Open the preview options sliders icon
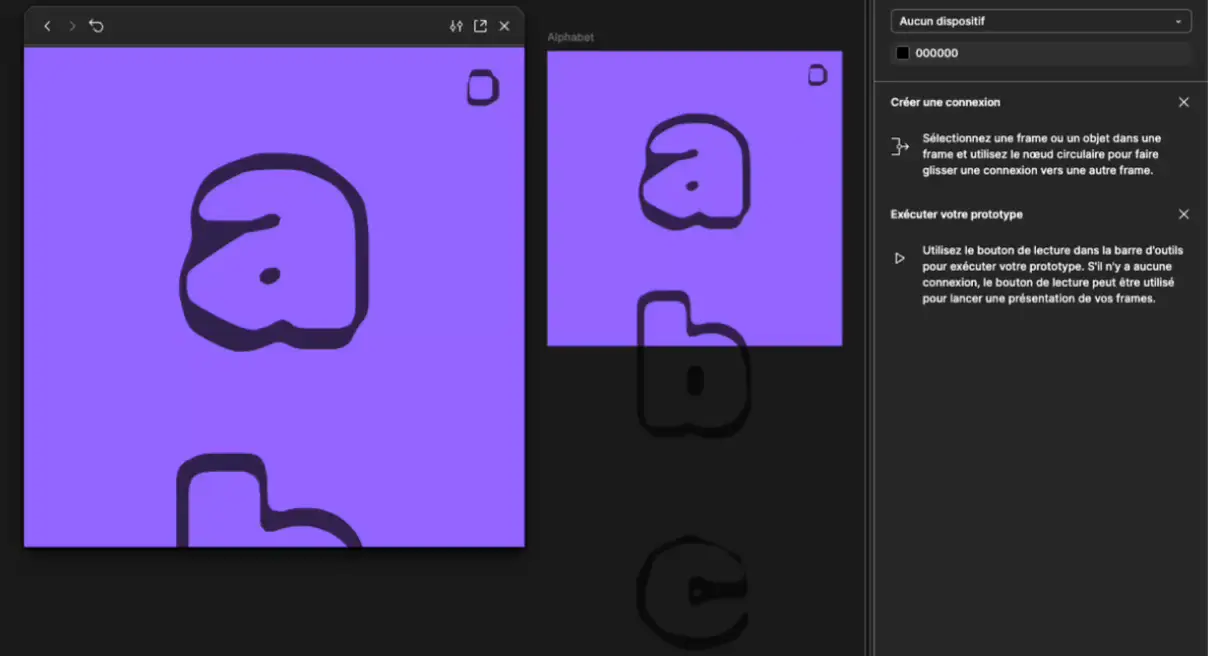The width and height of the screenshot is (1208, 656). 456,26
